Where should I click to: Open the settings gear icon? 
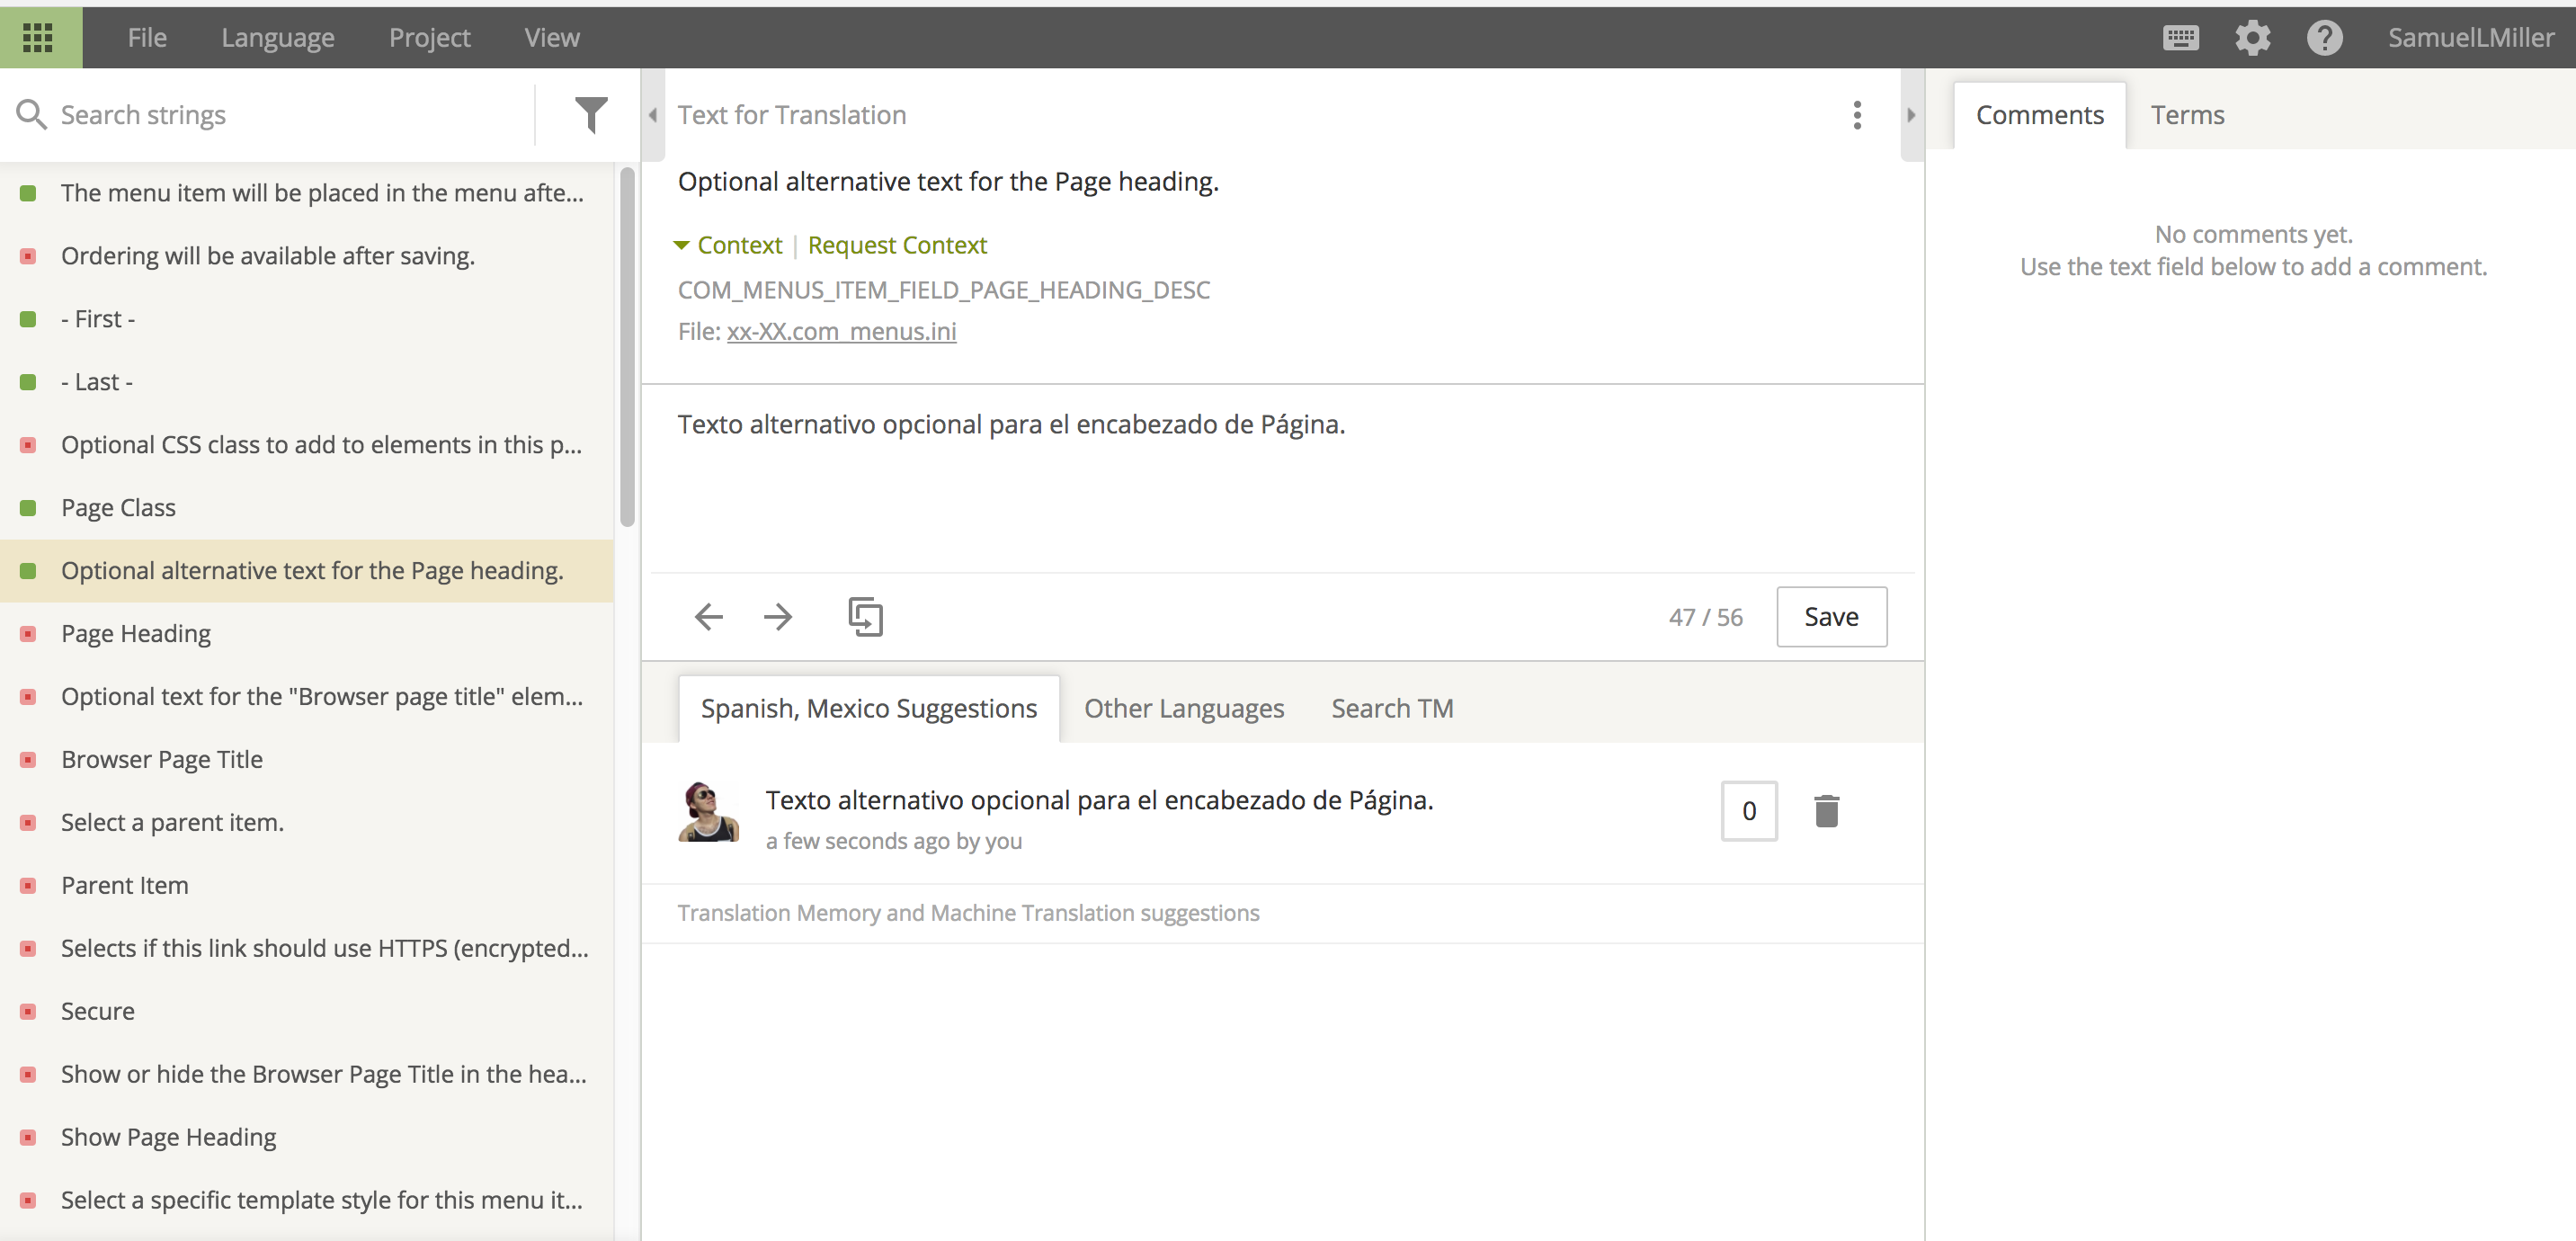tap(2252, 38)
